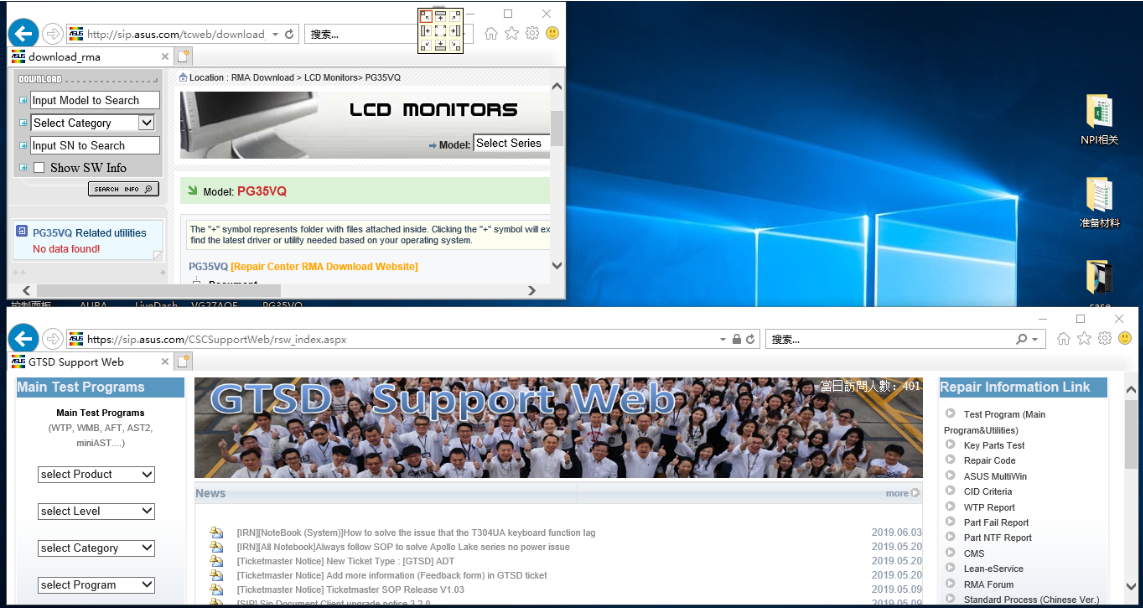Click the SEARCH INFO button
This screenshot has width=1143, height=608.
click(x=123, y=190)
